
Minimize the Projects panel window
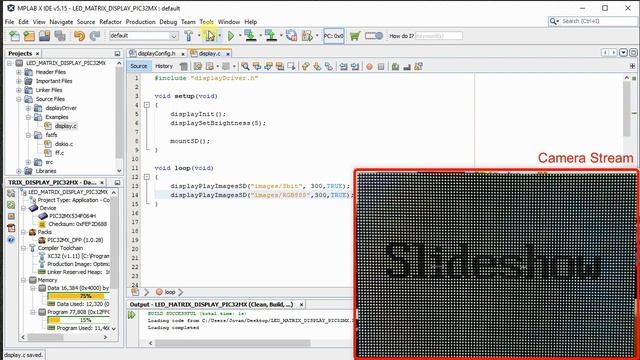(117, 53)
